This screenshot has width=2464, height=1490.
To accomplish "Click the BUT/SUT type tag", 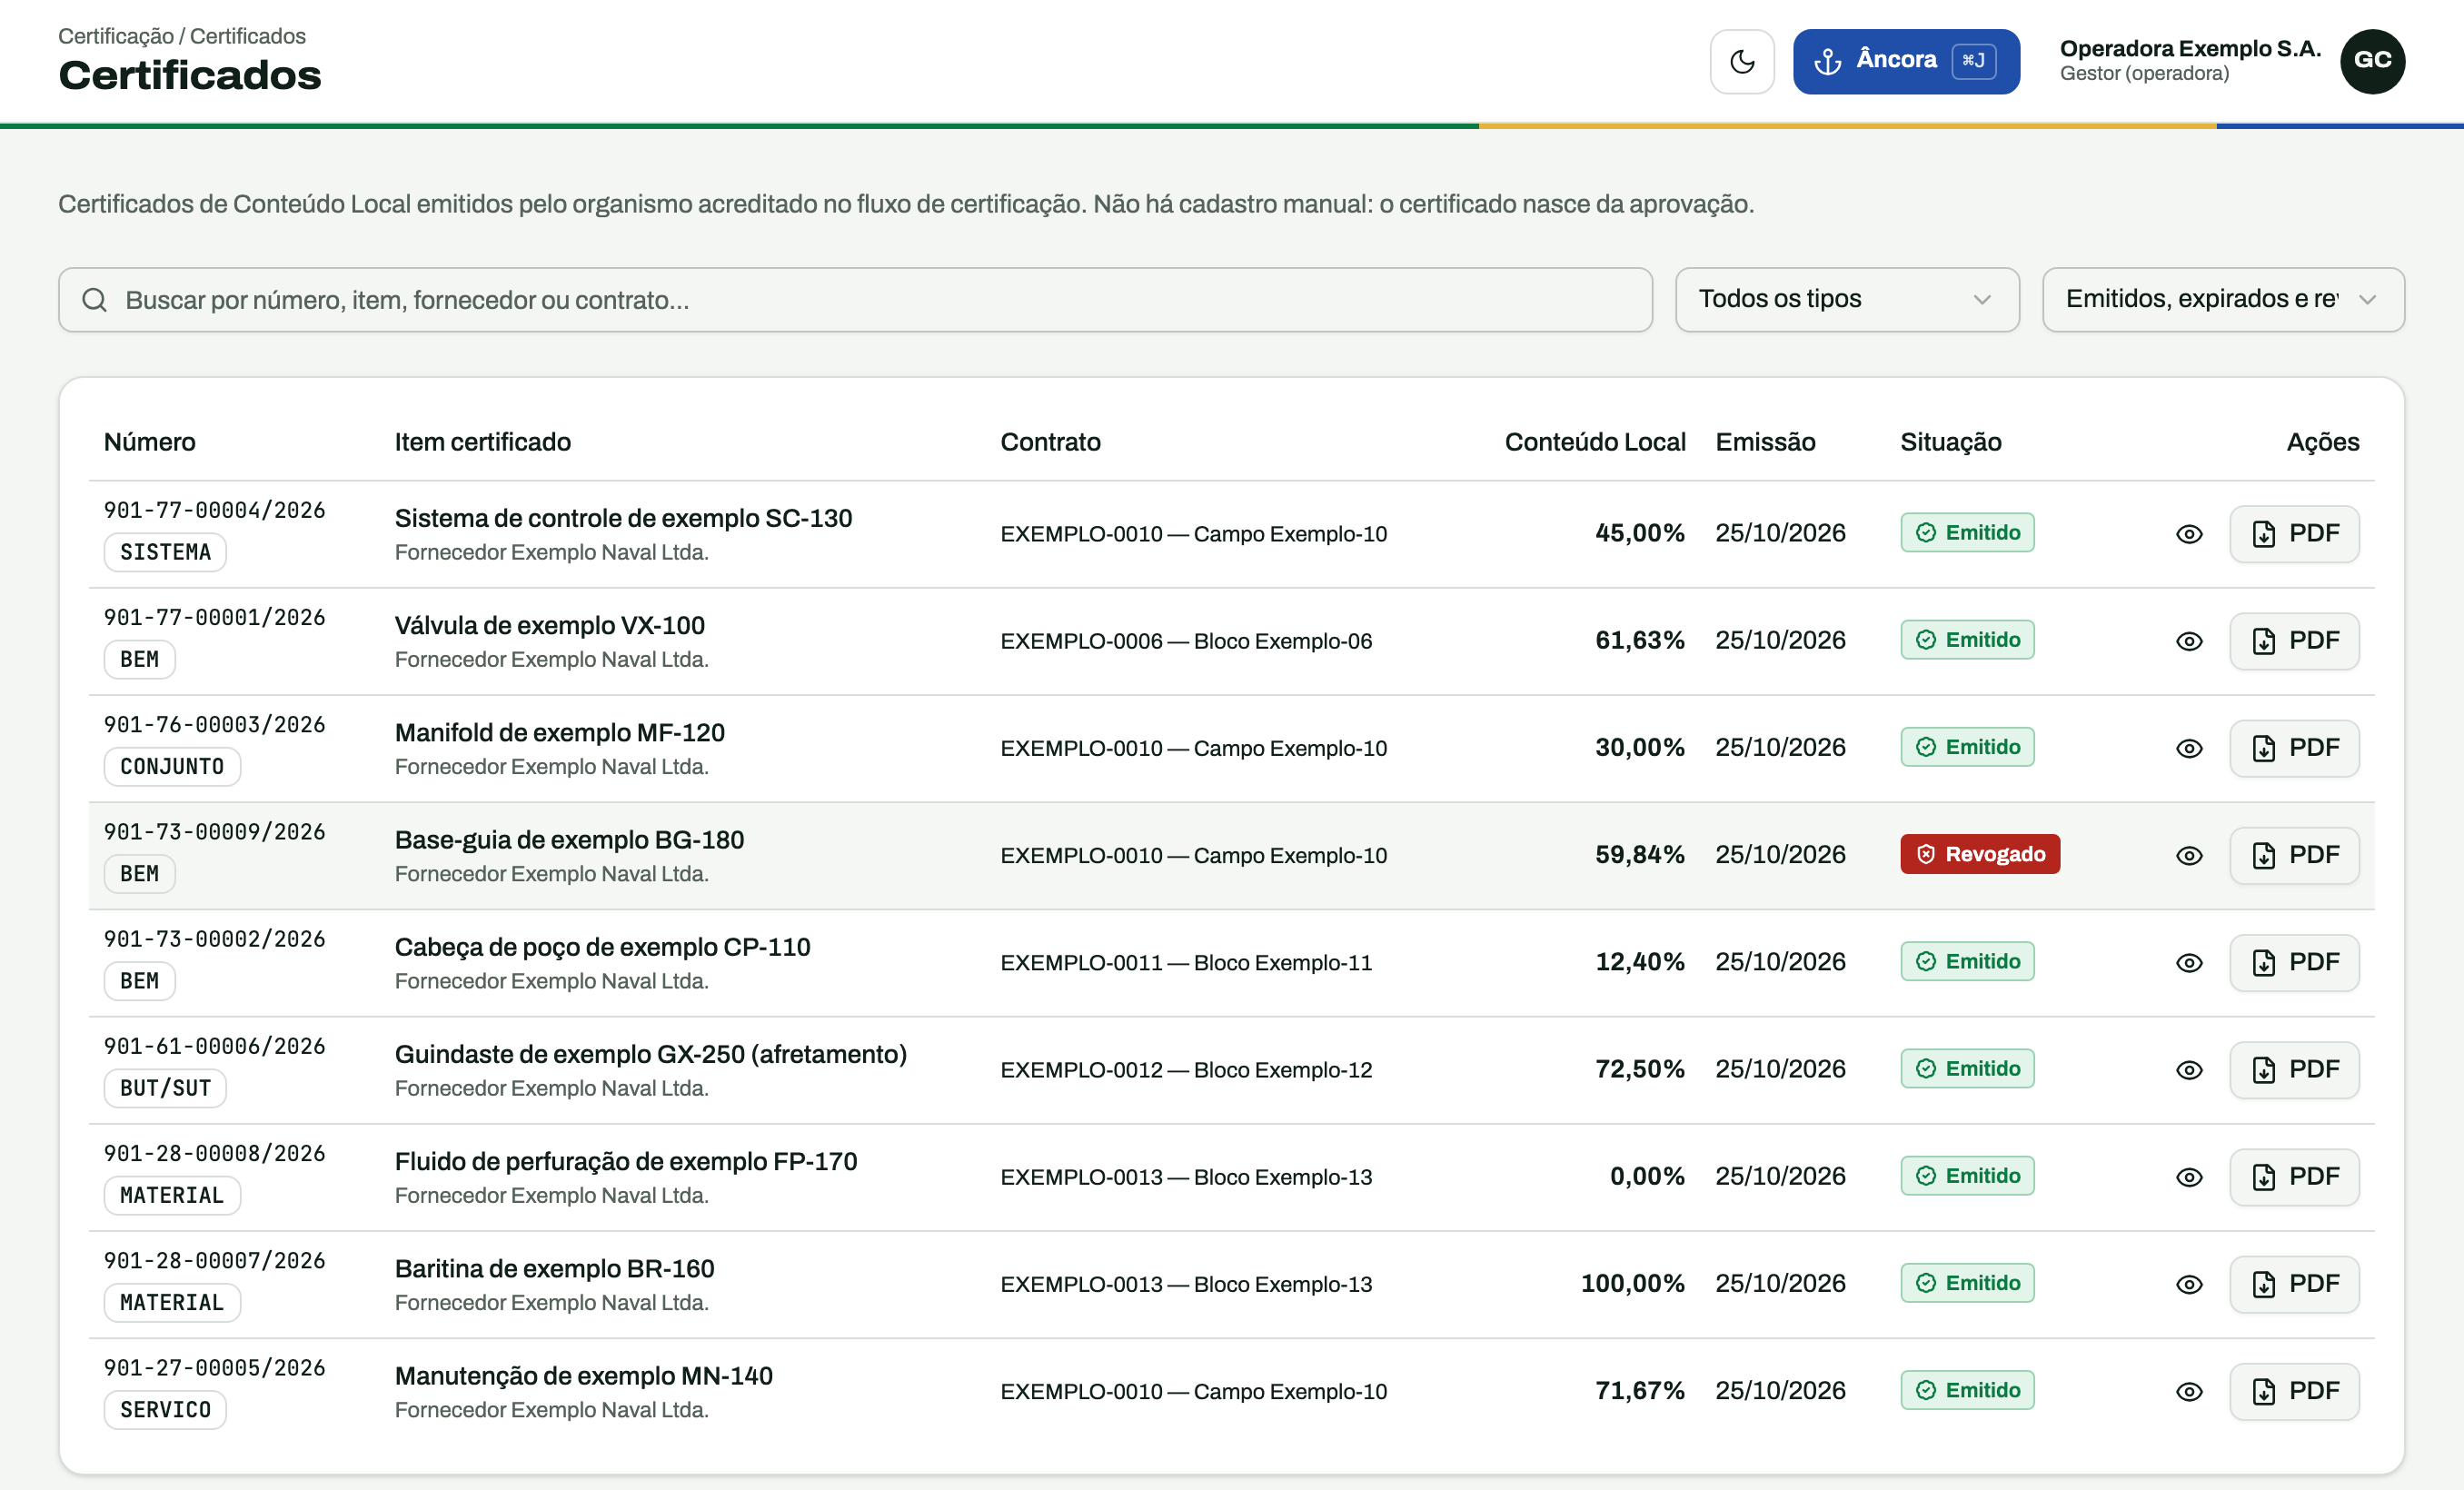I will click(165, 1088).
